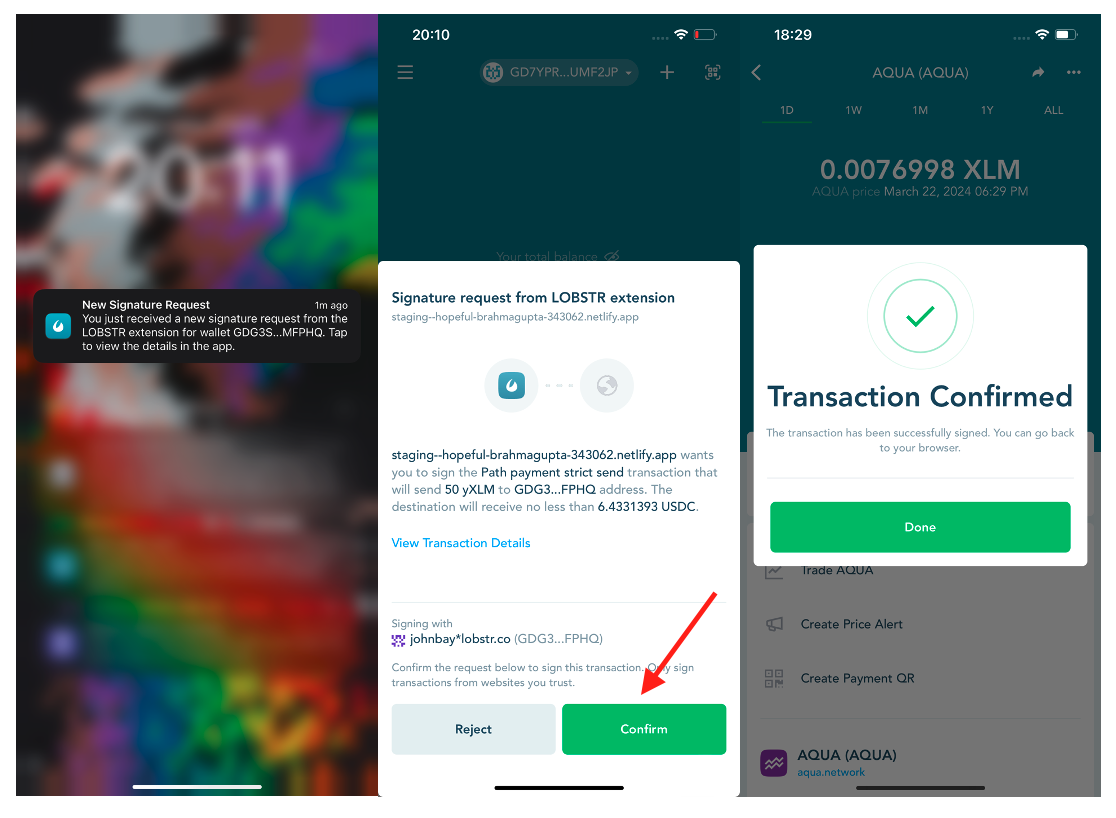The height and width of the screenshot is (818, 1116).
Task: Tap the back arrow on AQUA screen
Action: [757, 73]
